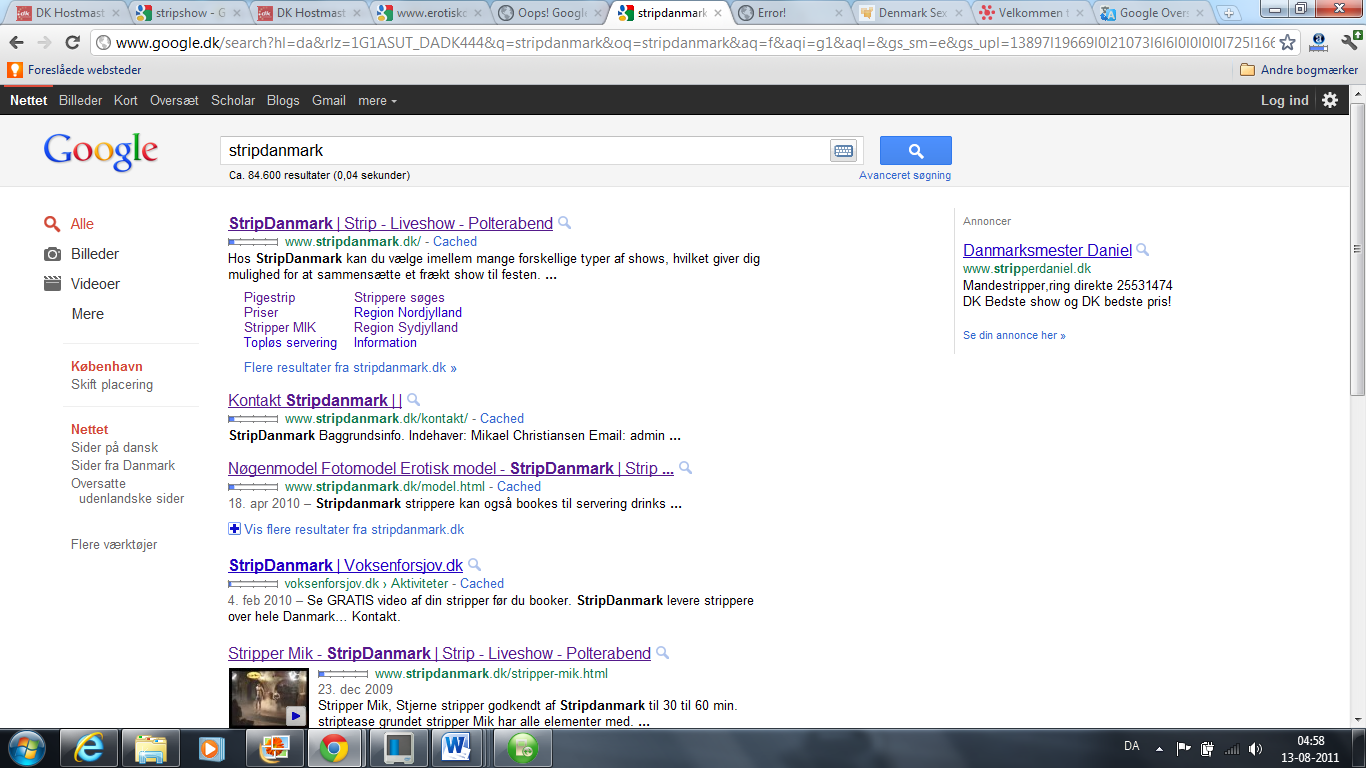1366x768 pixels.
Task: Switch to 'Oops! Google' browser tab
Action: 548,13
